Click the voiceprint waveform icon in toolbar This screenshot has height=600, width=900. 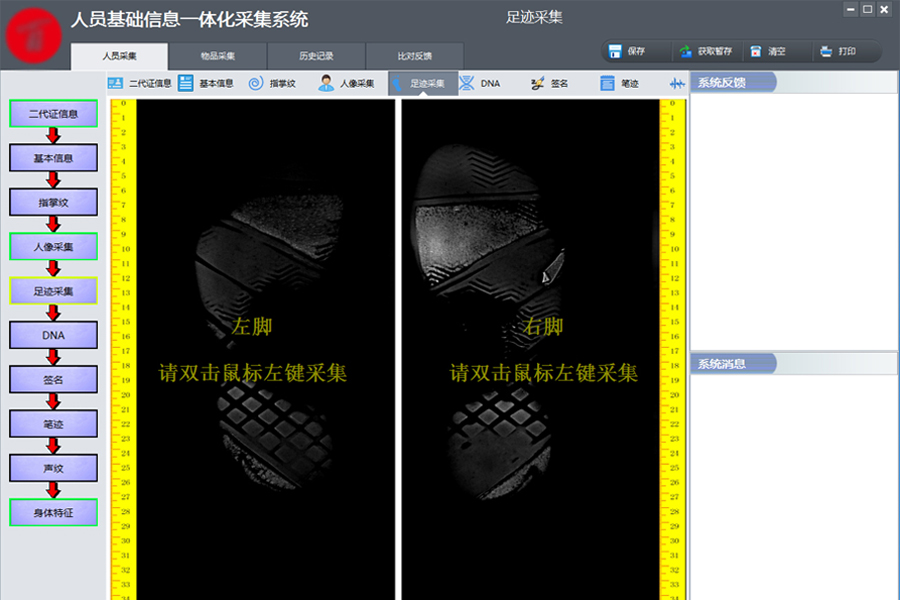(678, 84)
